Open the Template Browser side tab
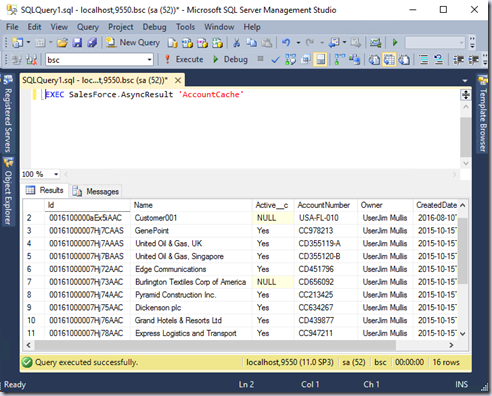The width and height of the screenshot is (492, 396). (483, 114)
